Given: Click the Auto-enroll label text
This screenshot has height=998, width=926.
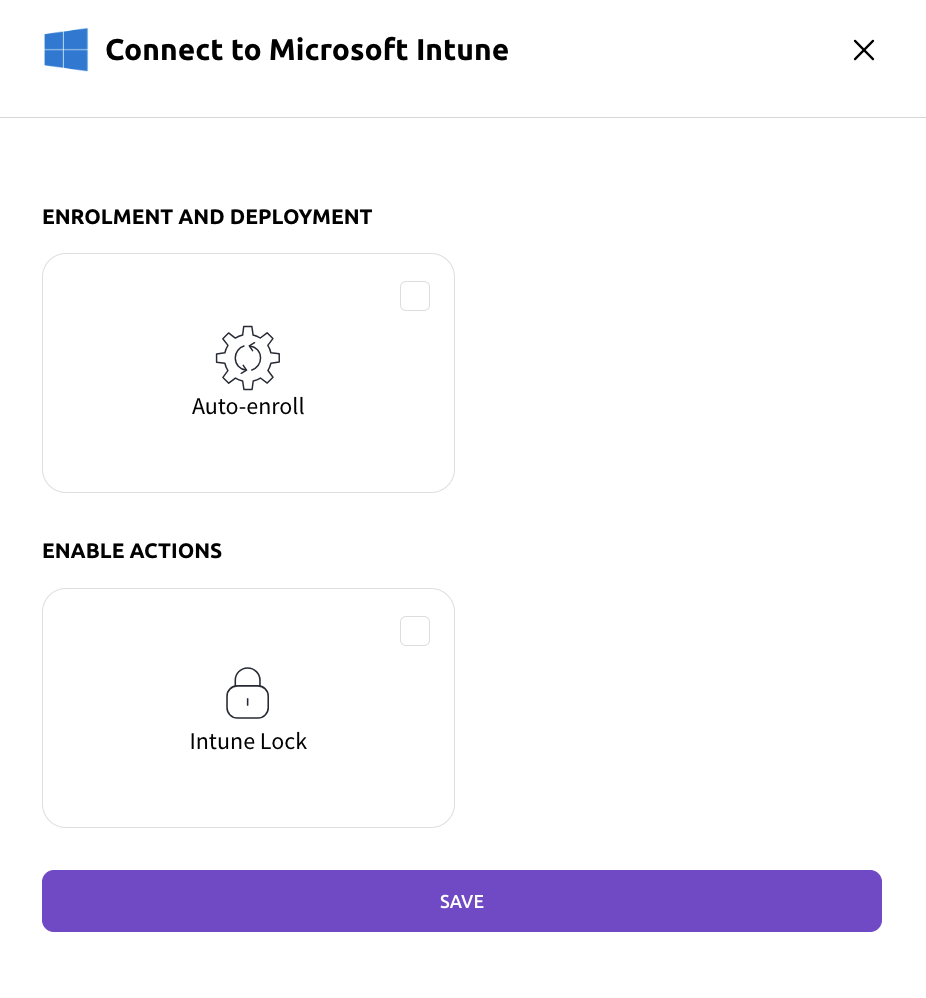Looking at the screenshot, I should pyautogui.click(x=247, y=406).
